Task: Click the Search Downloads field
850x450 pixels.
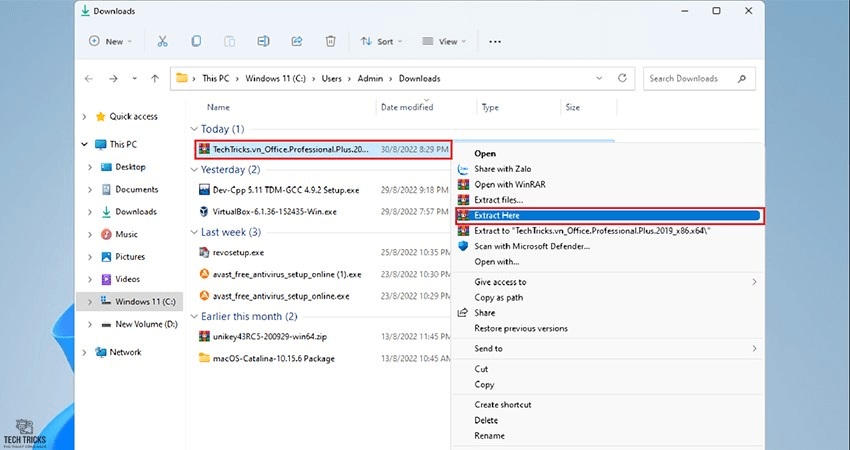Action: (699, 79)
